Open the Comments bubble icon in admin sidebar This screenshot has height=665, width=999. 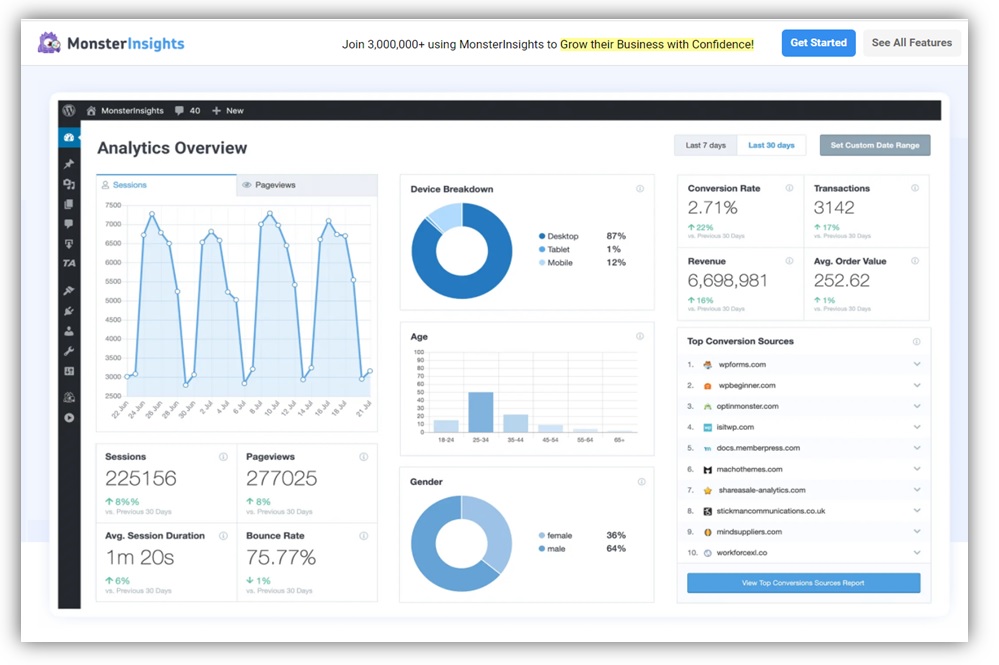click(68, 224)
